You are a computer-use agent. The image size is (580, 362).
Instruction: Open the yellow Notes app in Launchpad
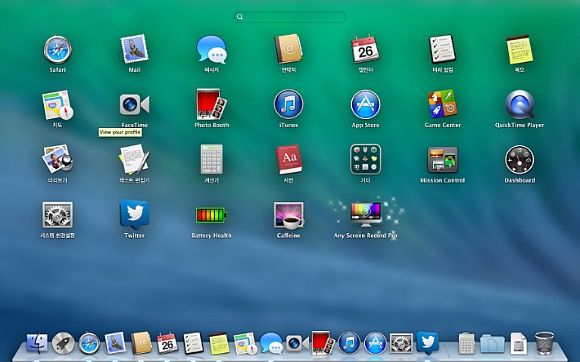tap(519, 50)
